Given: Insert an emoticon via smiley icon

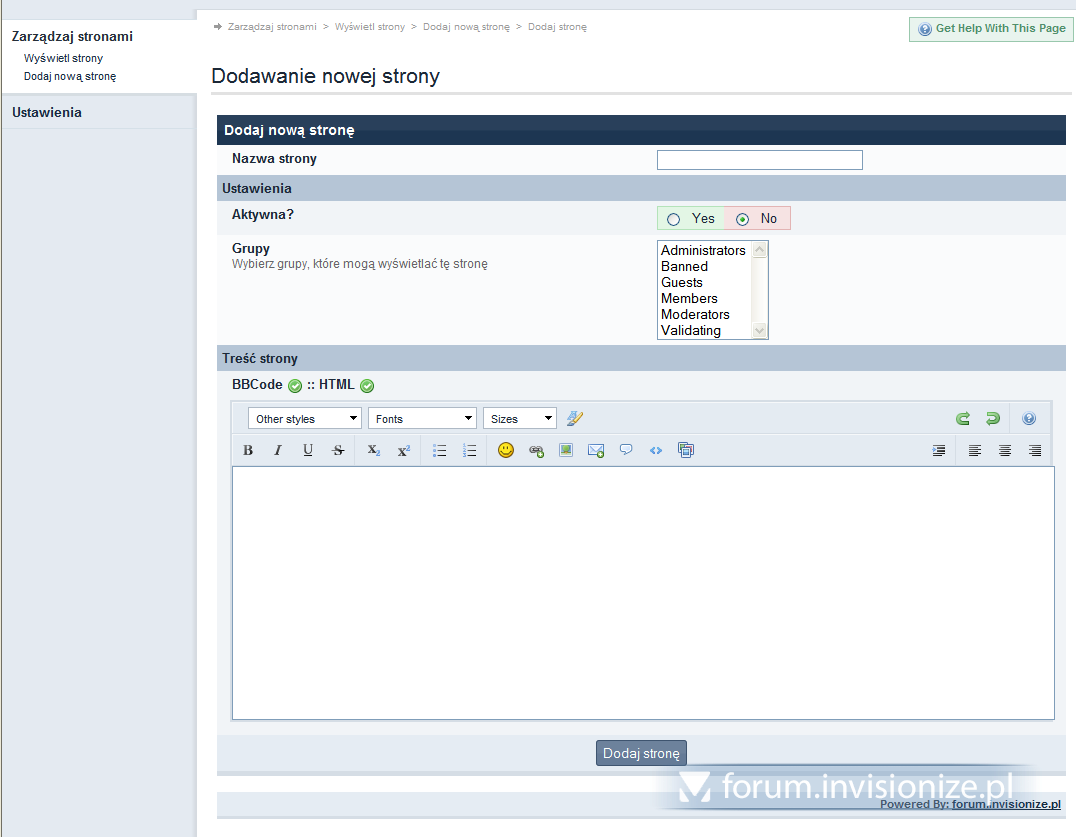Looking at the screenshot, I should tap(506, 451).
